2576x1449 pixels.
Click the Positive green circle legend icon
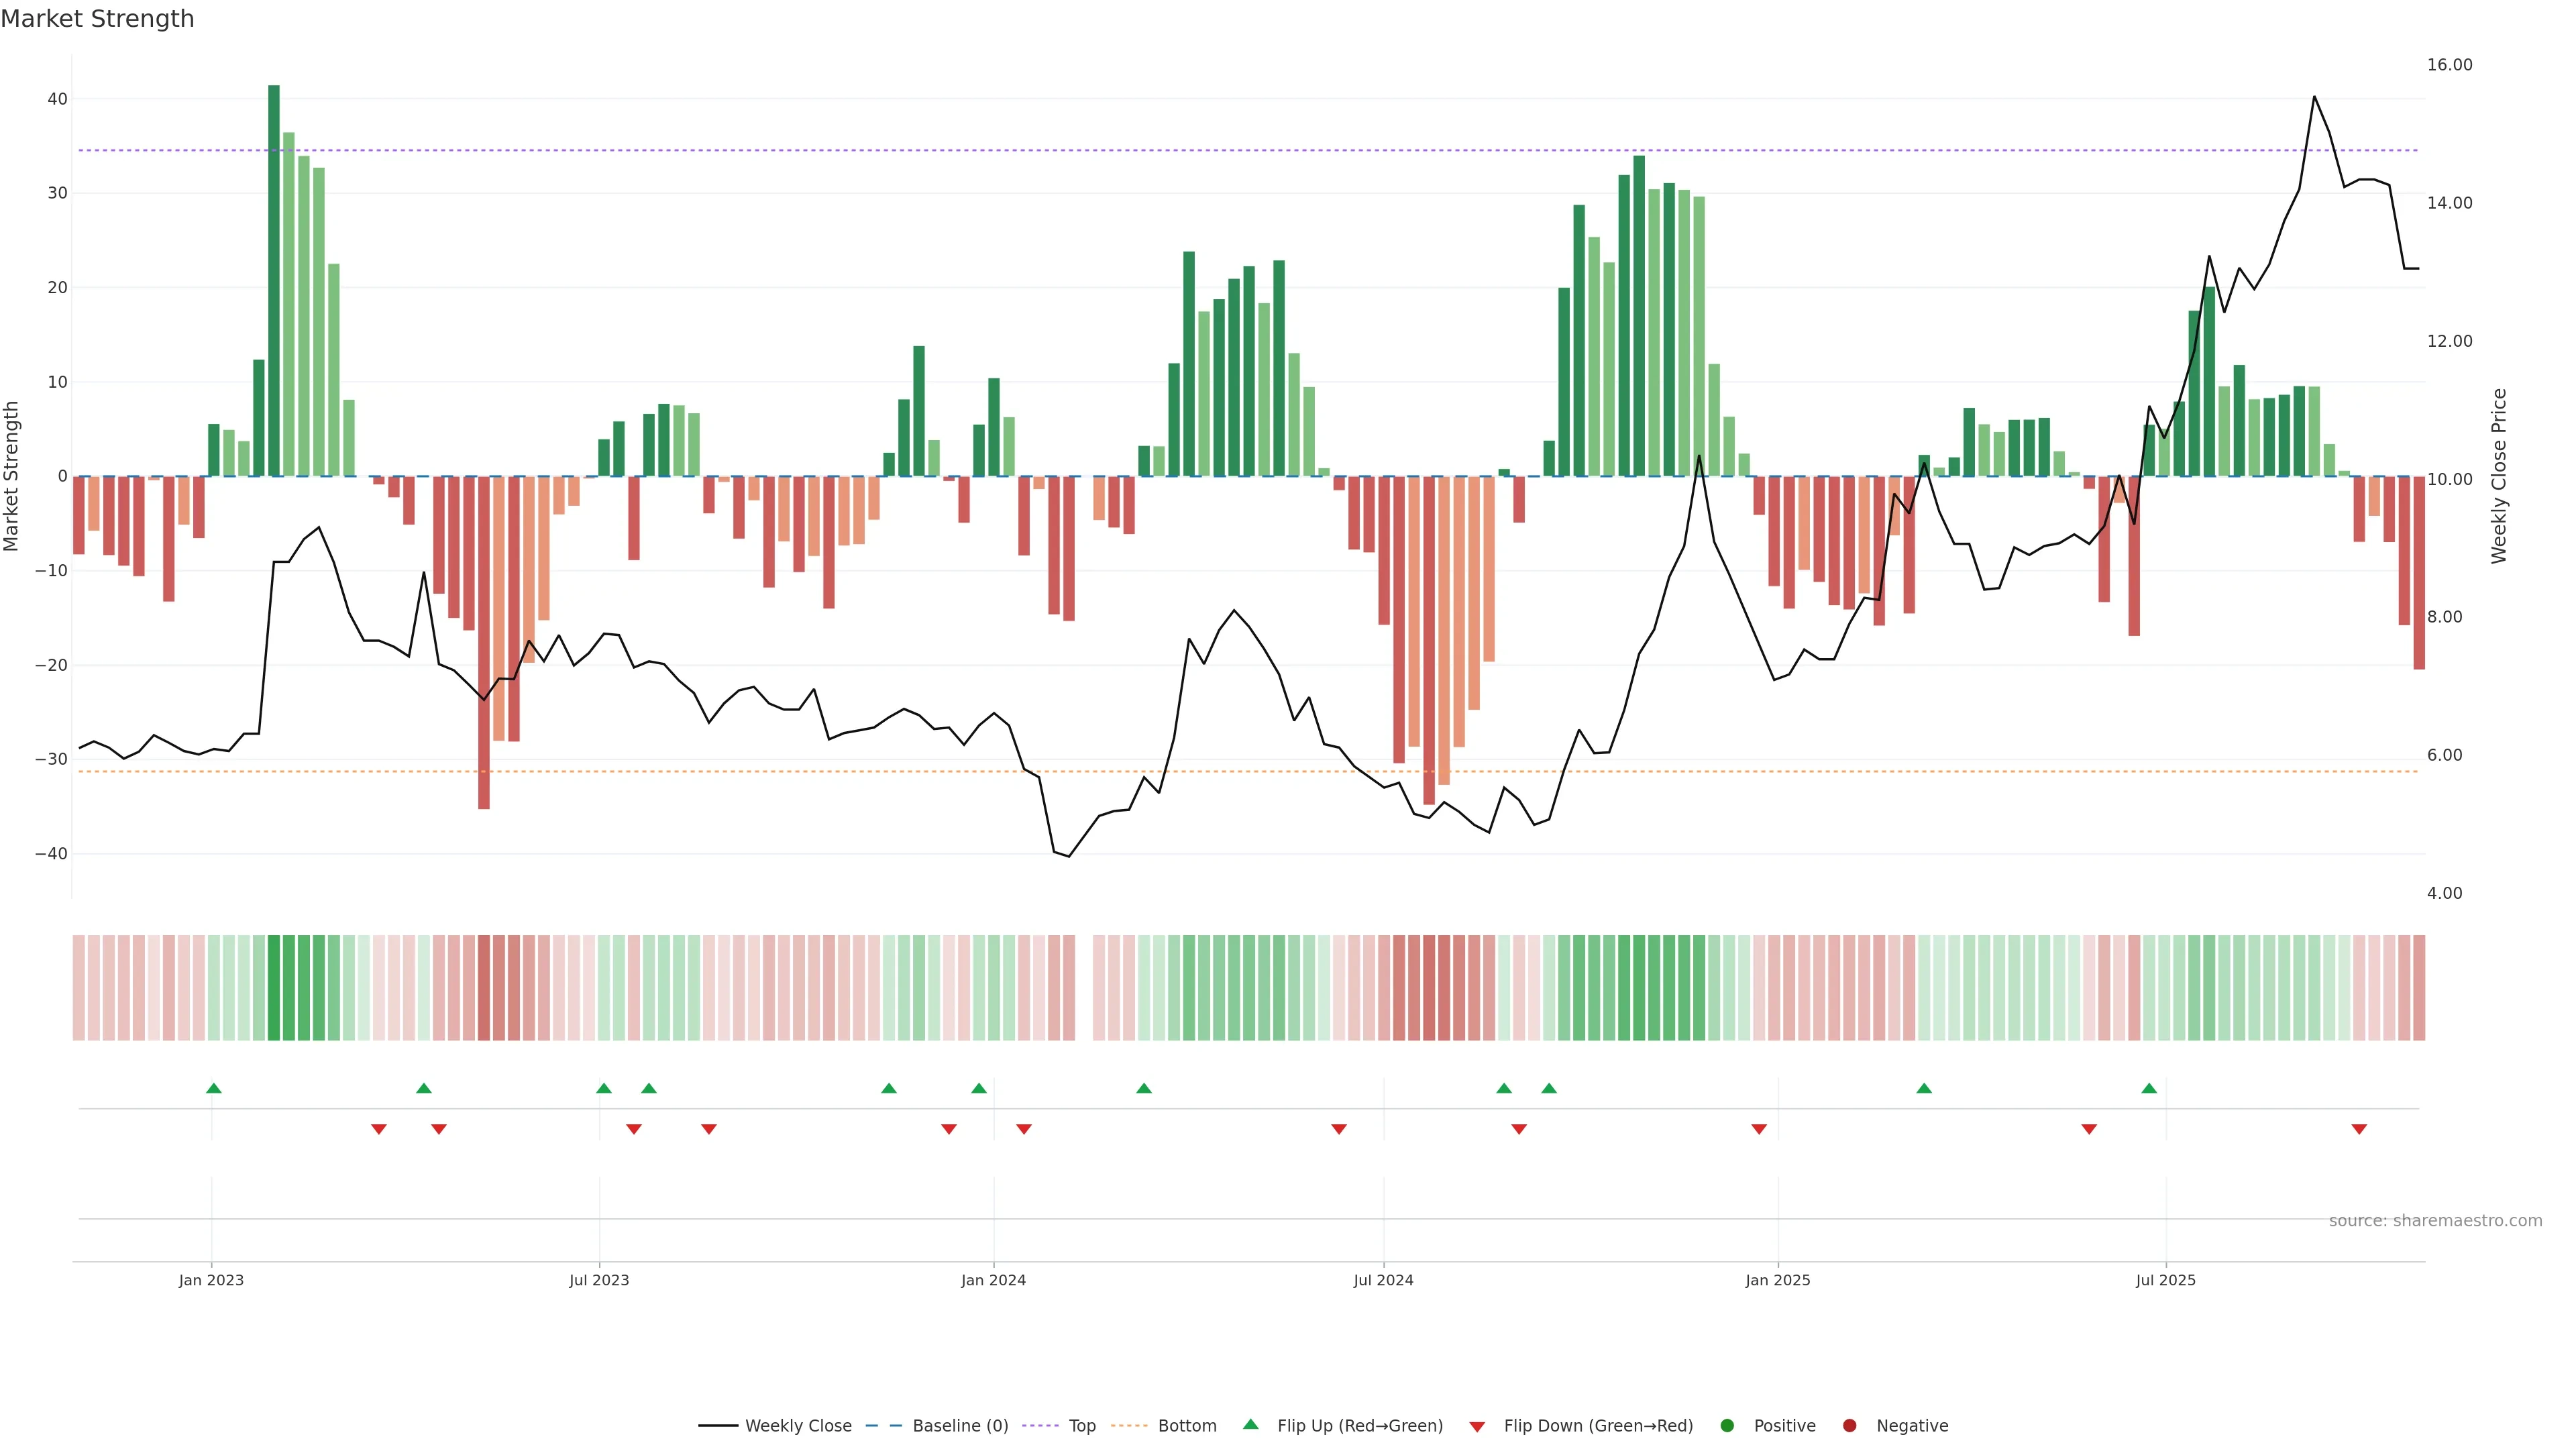click(1727, 1426)
